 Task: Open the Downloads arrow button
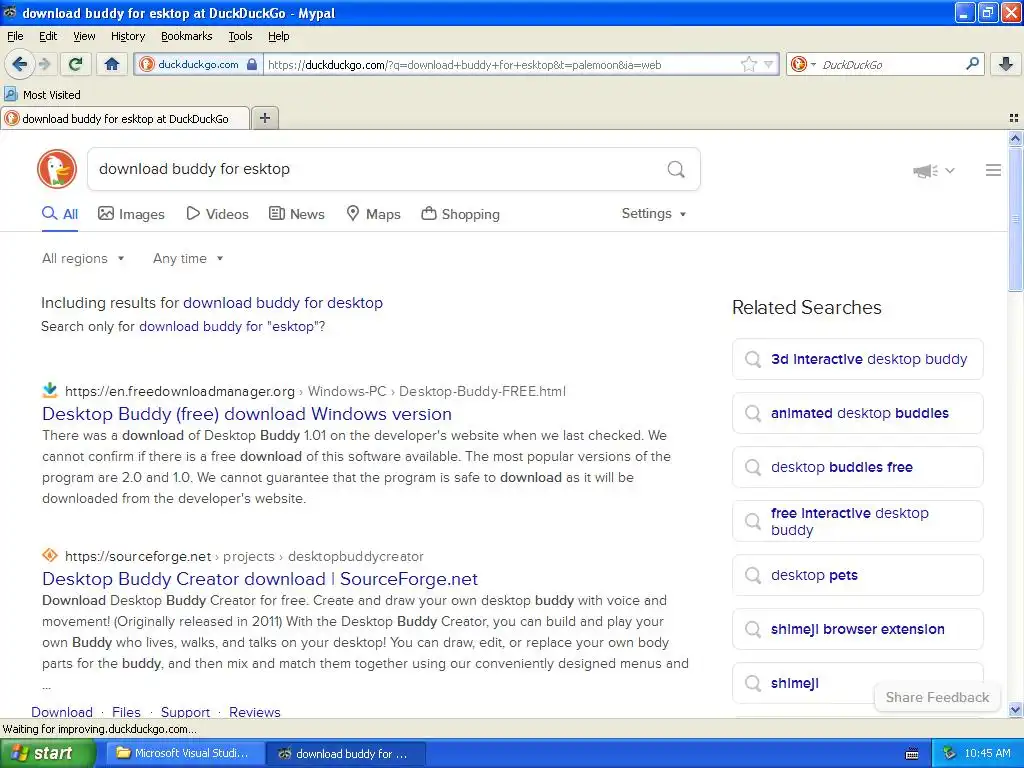(1006, 64)
